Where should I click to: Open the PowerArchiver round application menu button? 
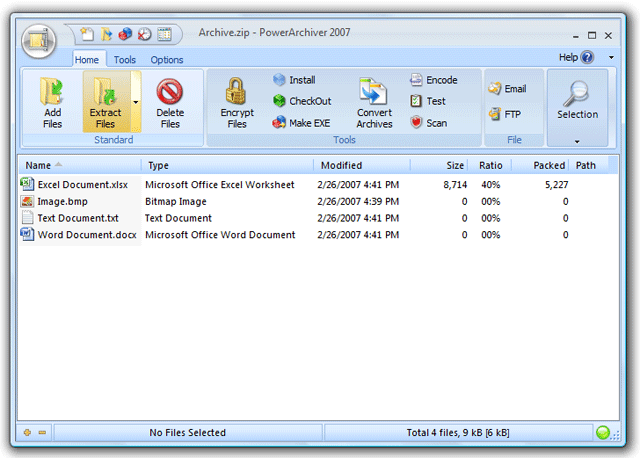point(39,41)
